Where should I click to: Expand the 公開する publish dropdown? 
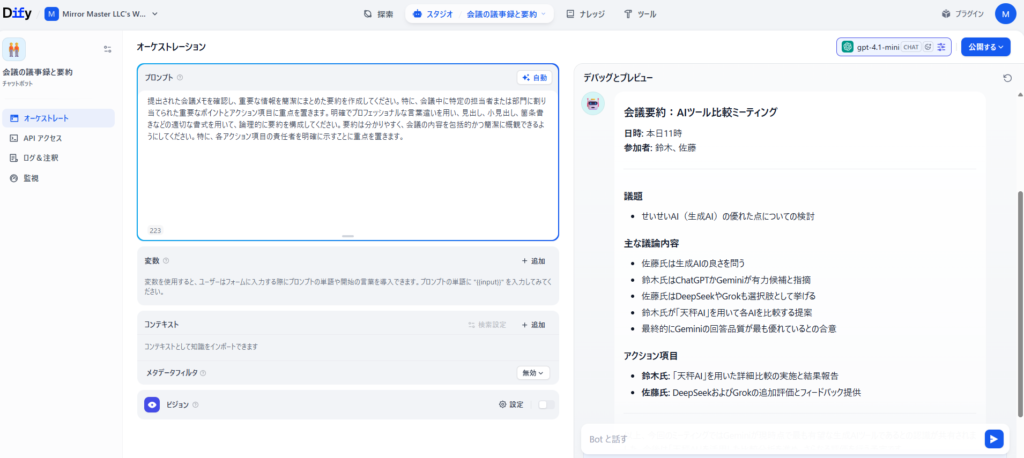tap(984, 47)
